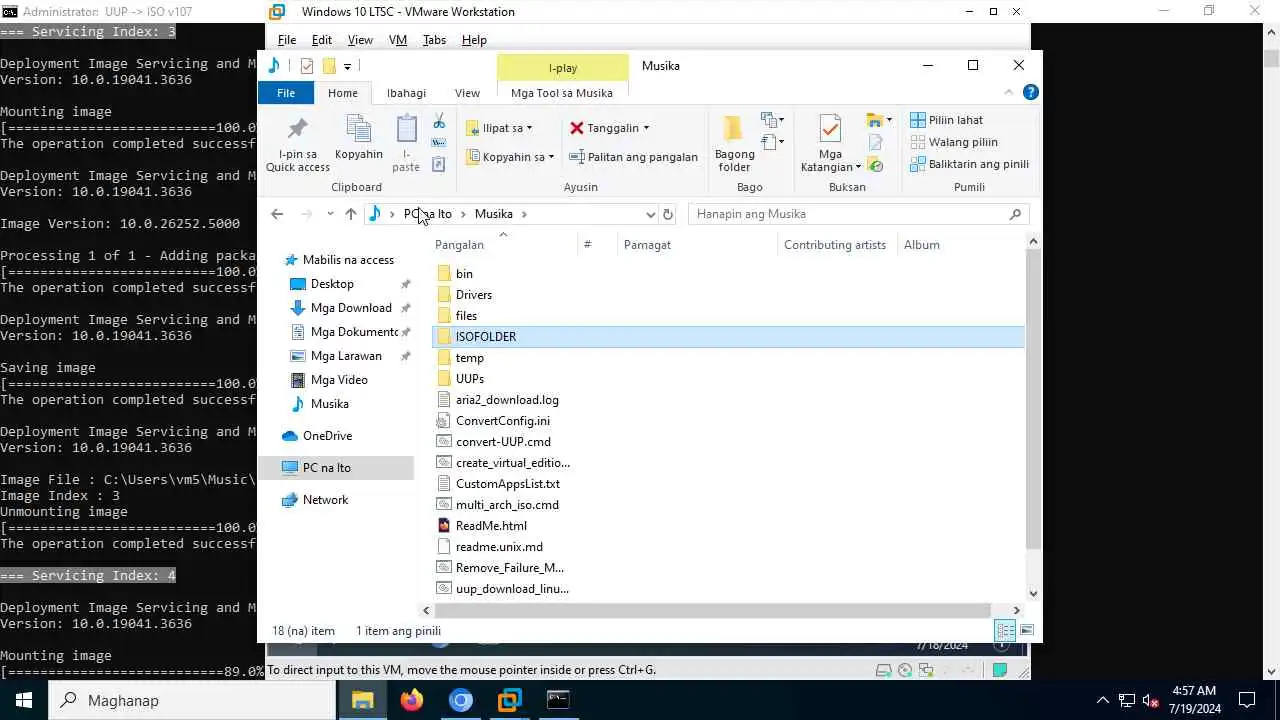
Task: Switch to View ribbon tab in Explorer
Action: point(467,93)
